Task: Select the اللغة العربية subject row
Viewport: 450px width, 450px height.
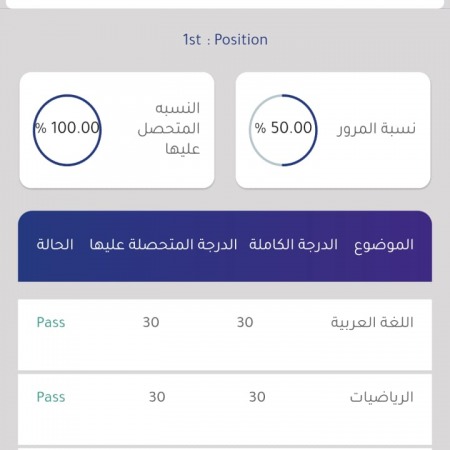Action: [x=225, y=335]
